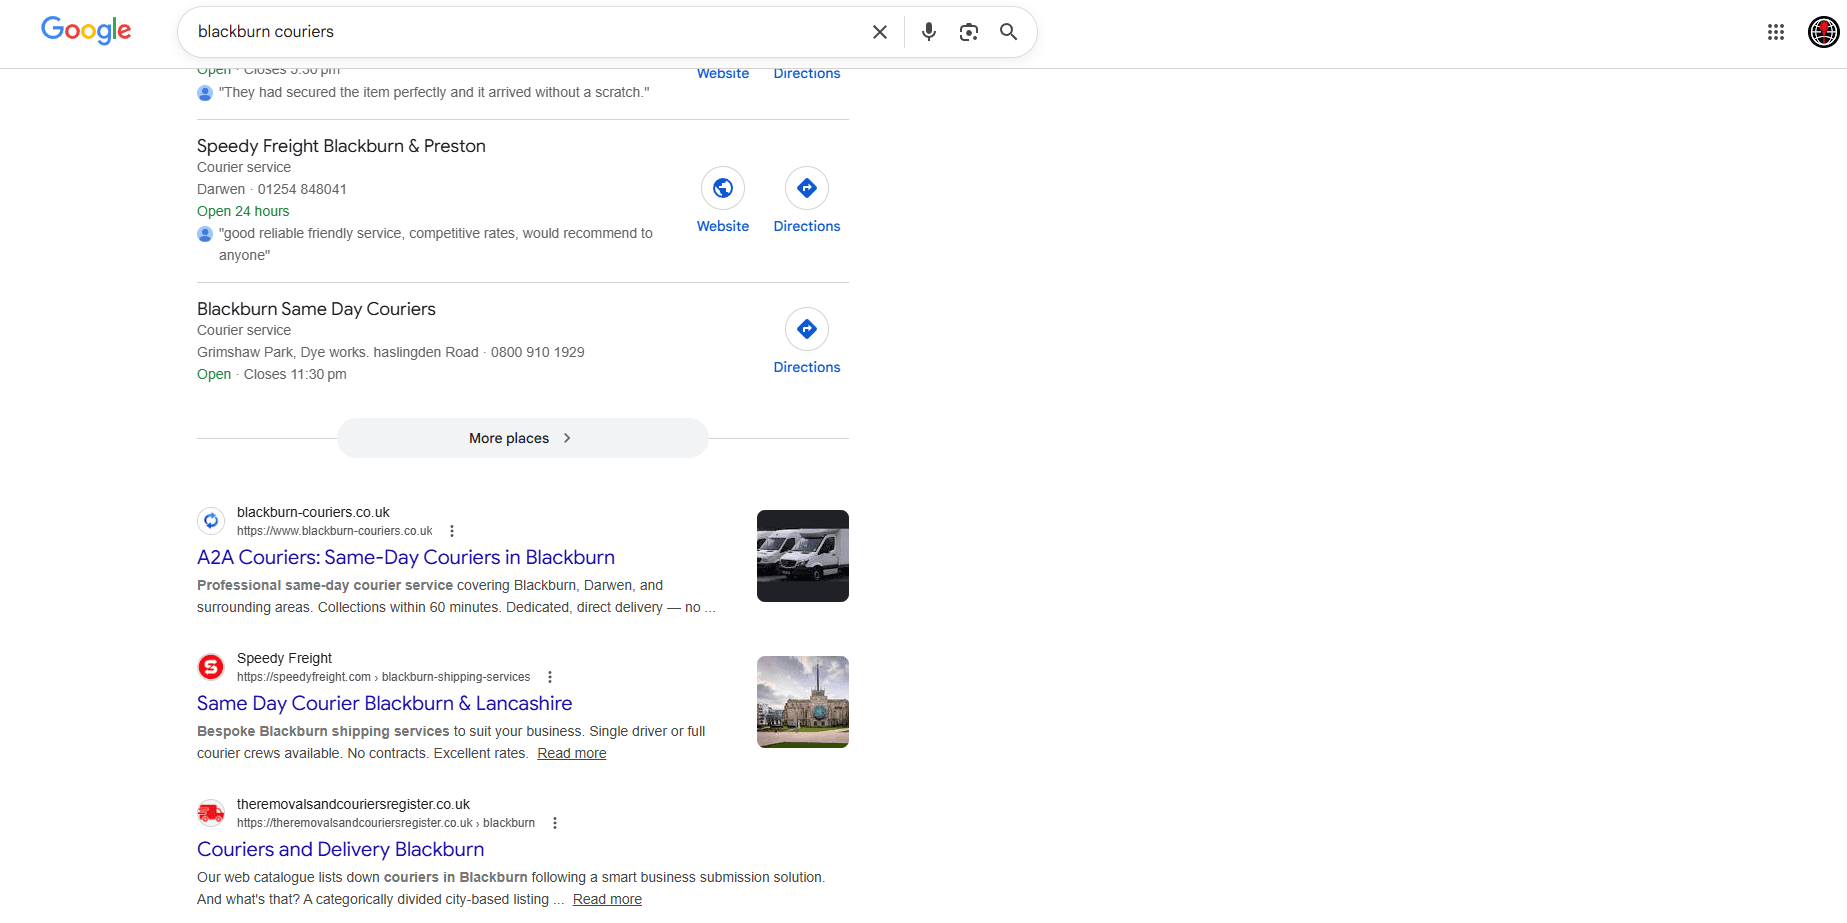
Task: Click Speedy Freight red favicon
Action: tap(211, 667)
